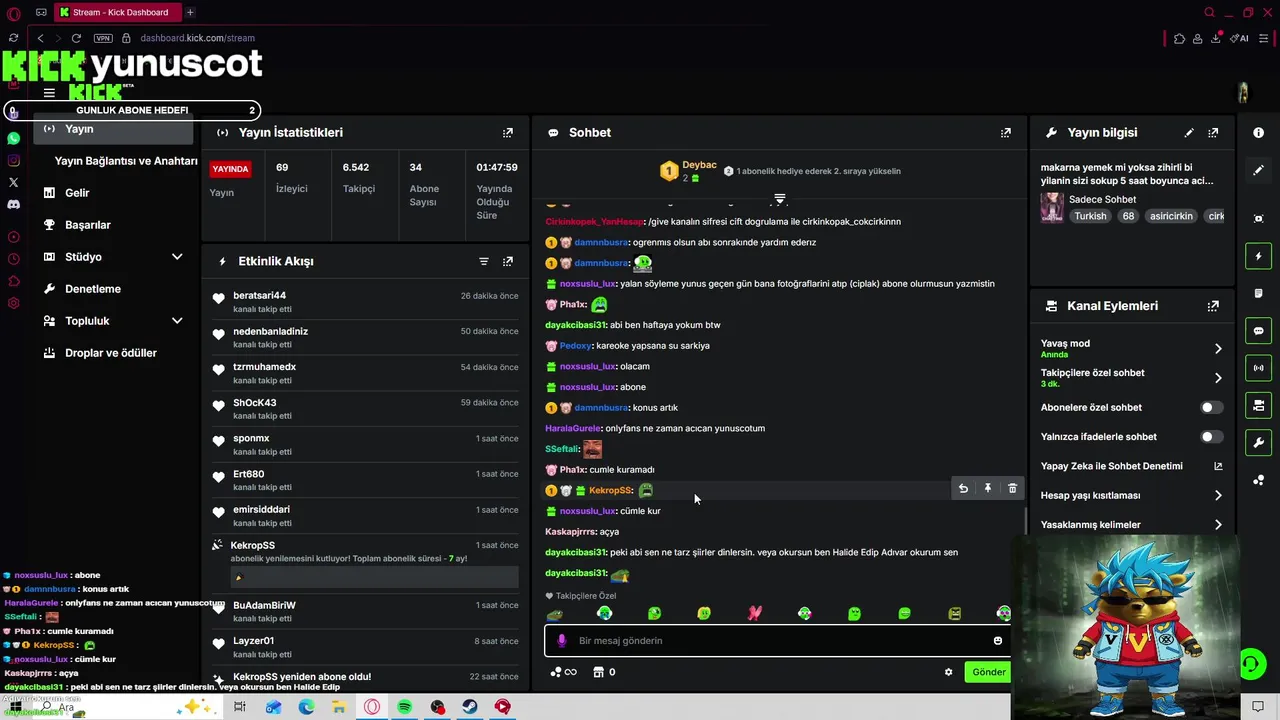The width and height of the screenshot is (1280, 720).
Task: Open Spotify from the taskbar
Action: point(404,707)
